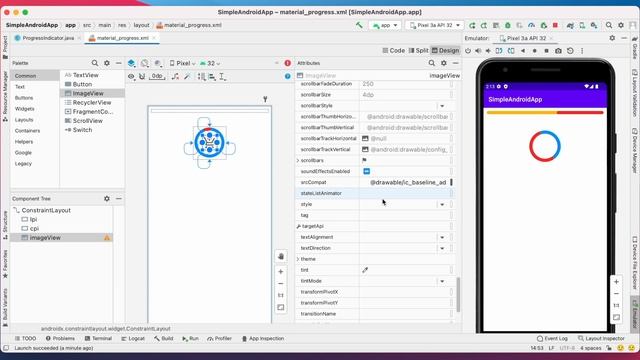Screen dimensions: 640x360
Task: Click circular progress indicator in emulator
Action: pos(545,146)
